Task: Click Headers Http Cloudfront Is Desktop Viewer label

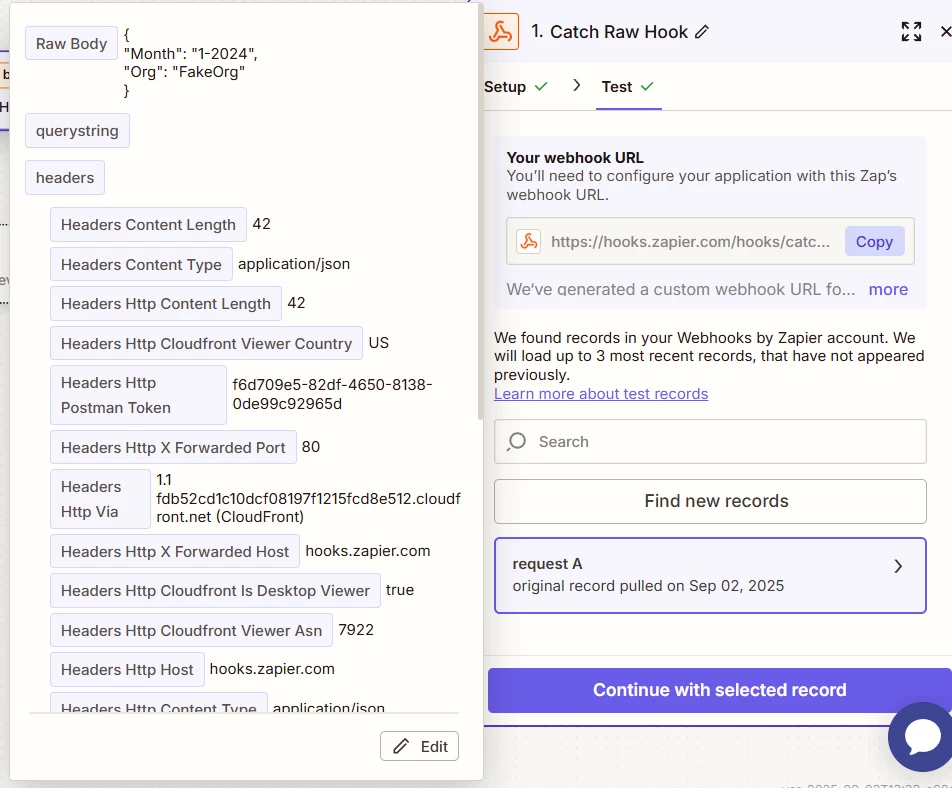Action: pos(216,591)
